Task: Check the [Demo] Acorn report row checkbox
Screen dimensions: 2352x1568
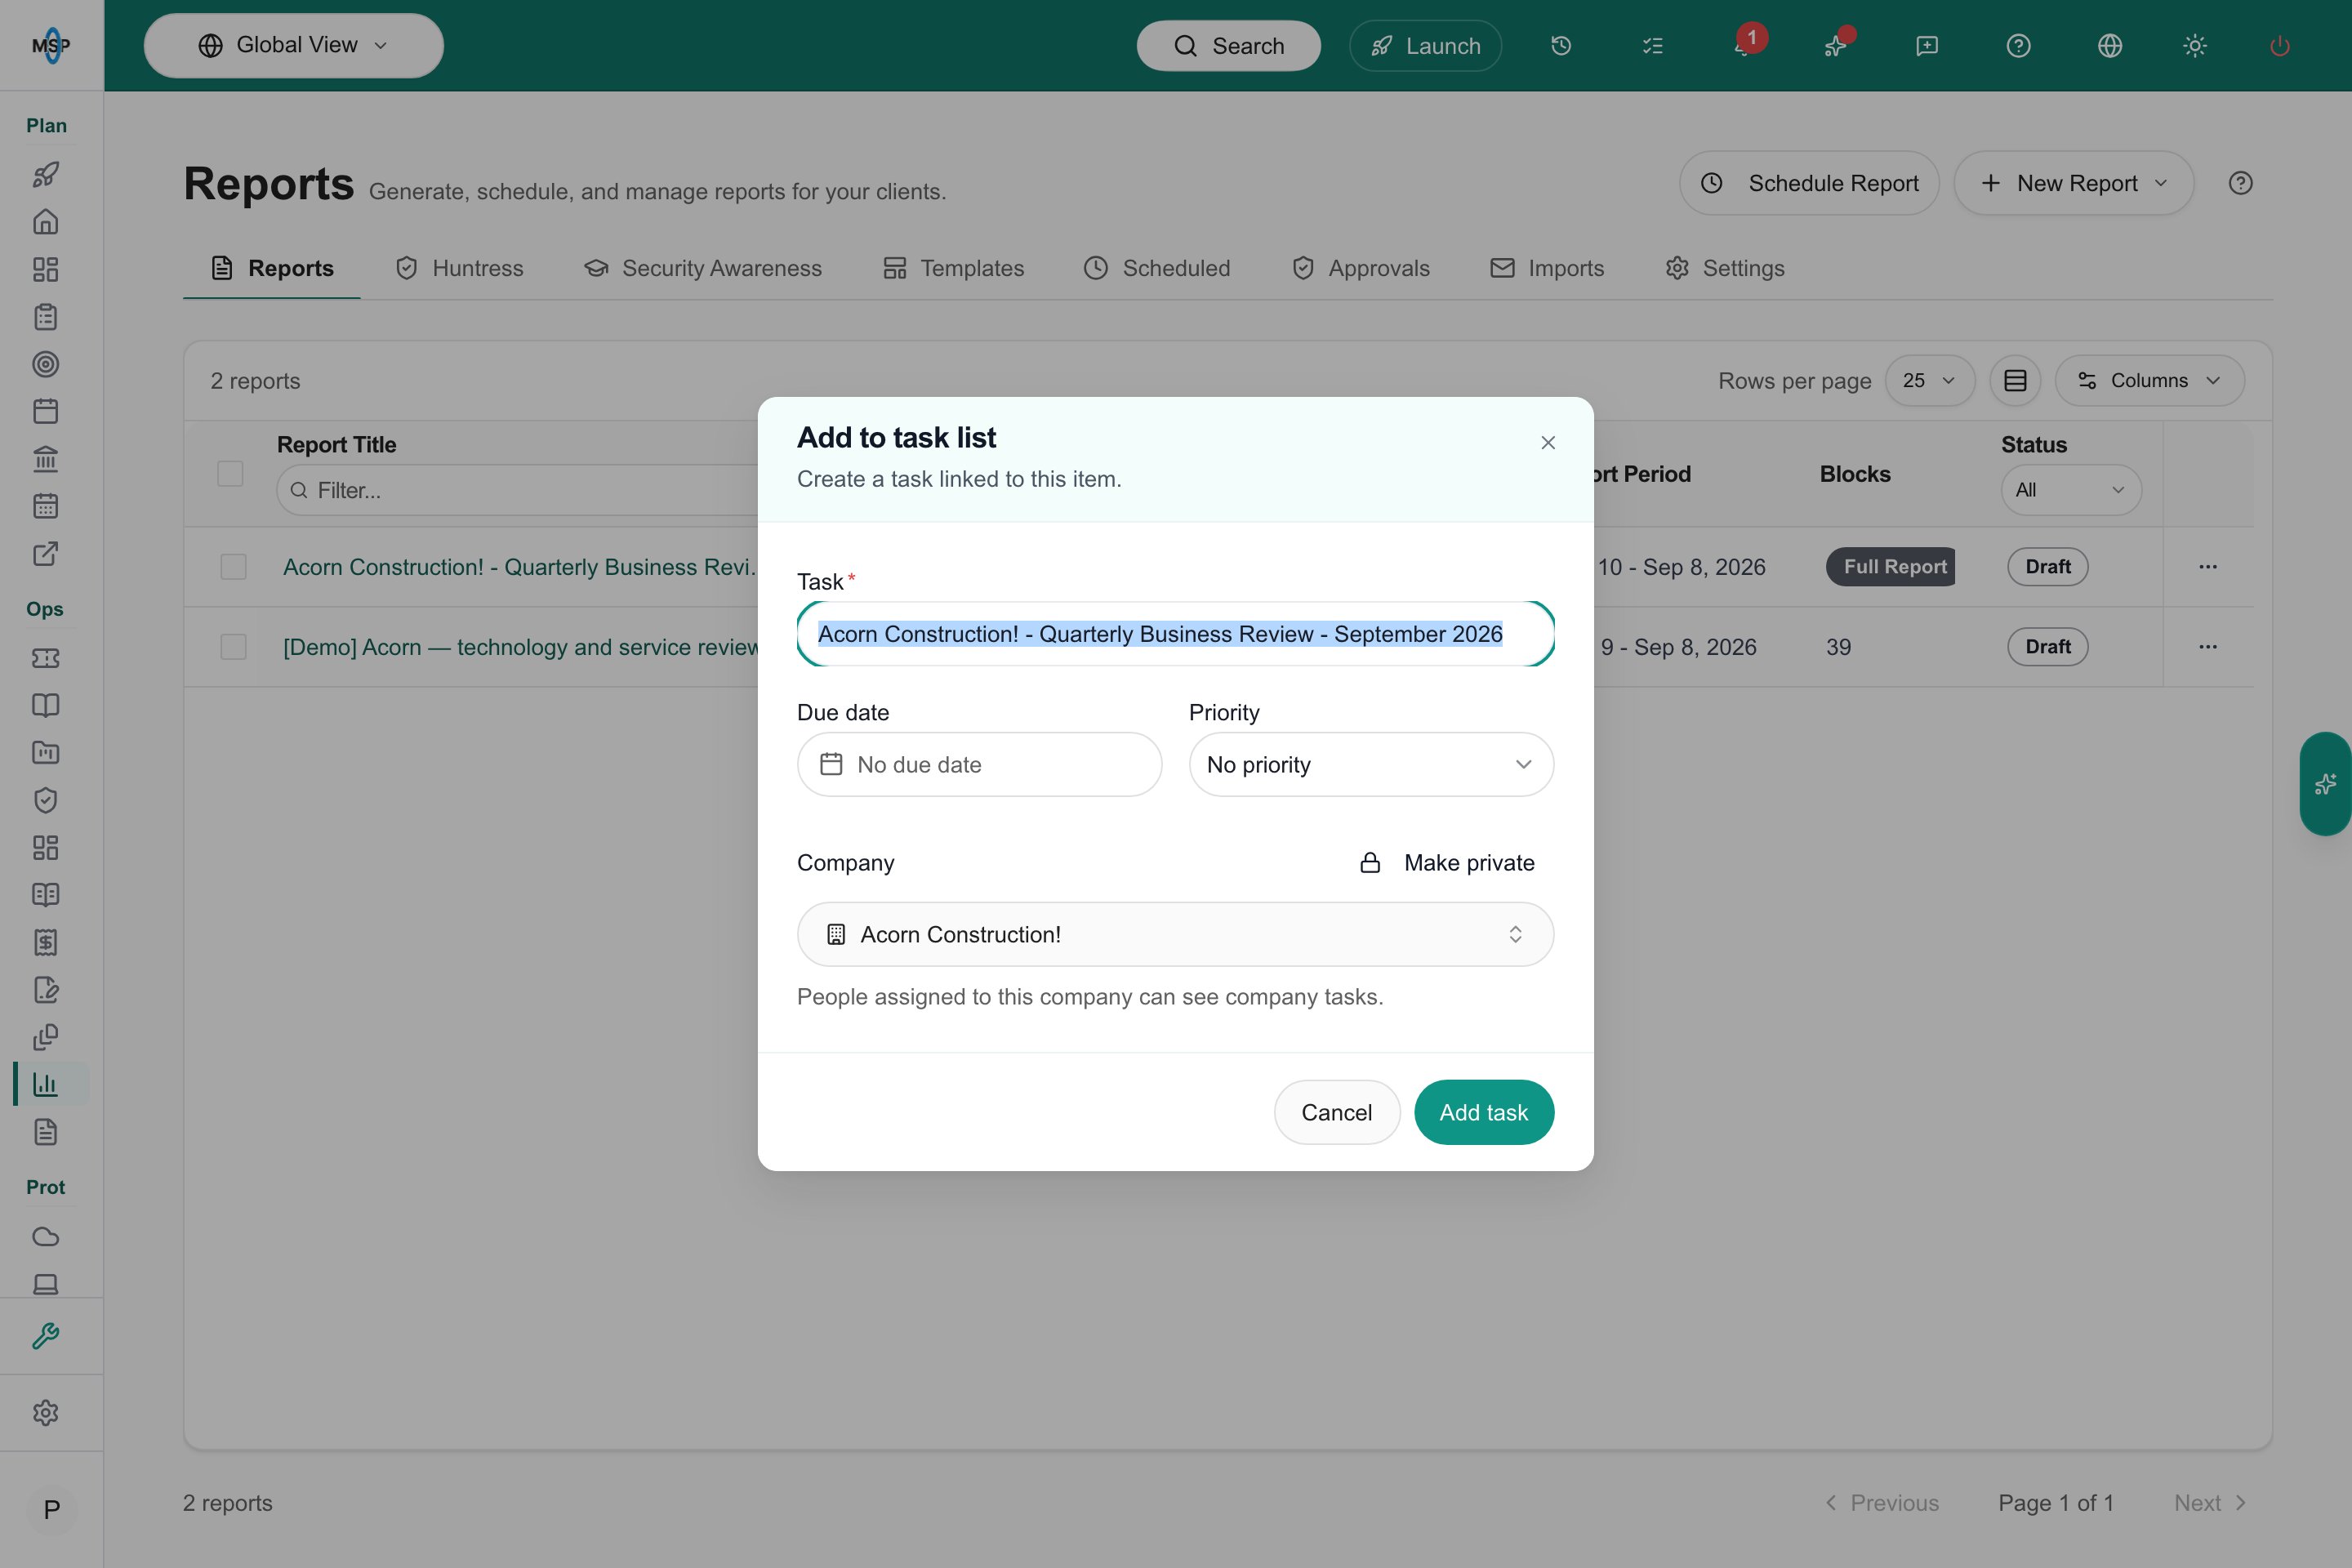Action: click(233, 647)
